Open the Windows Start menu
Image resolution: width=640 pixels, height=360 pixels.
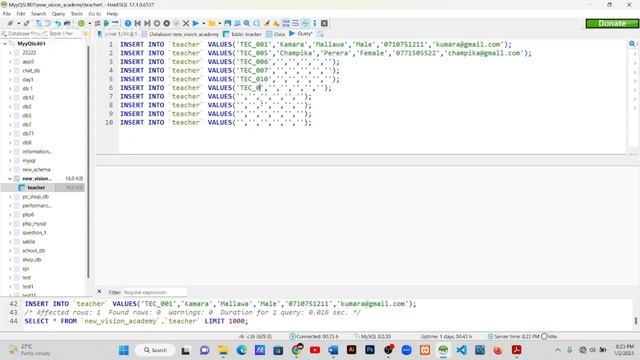[x=124, y=350]
